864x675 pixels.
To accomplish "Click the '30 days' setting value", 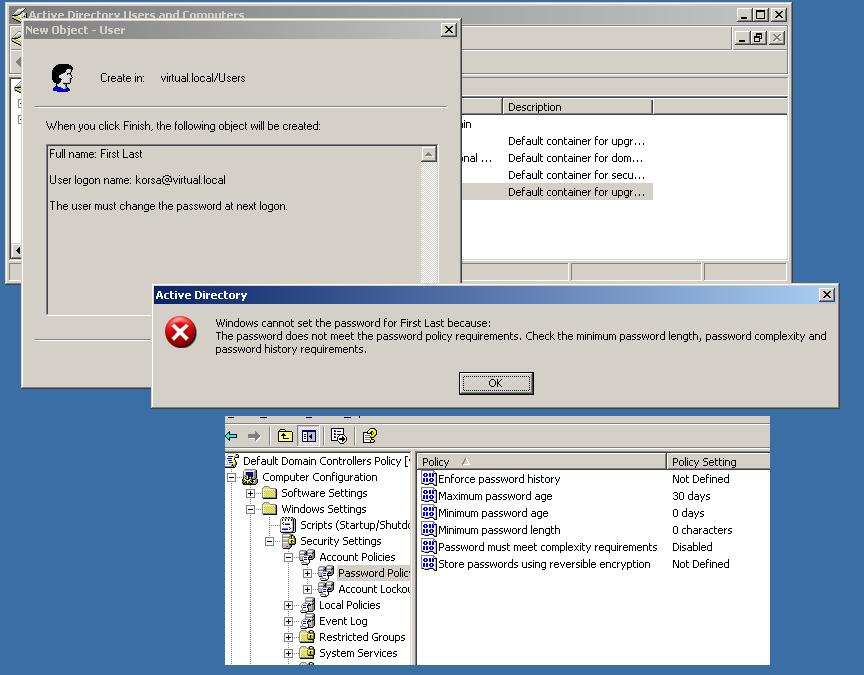I will 691,495.
